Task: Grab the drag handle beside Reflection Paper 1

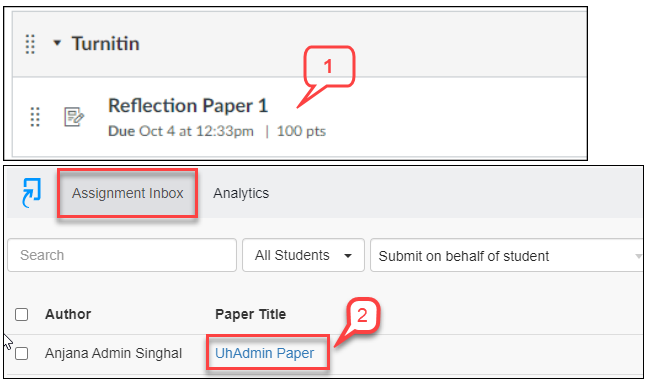Action: coord(35,117)
